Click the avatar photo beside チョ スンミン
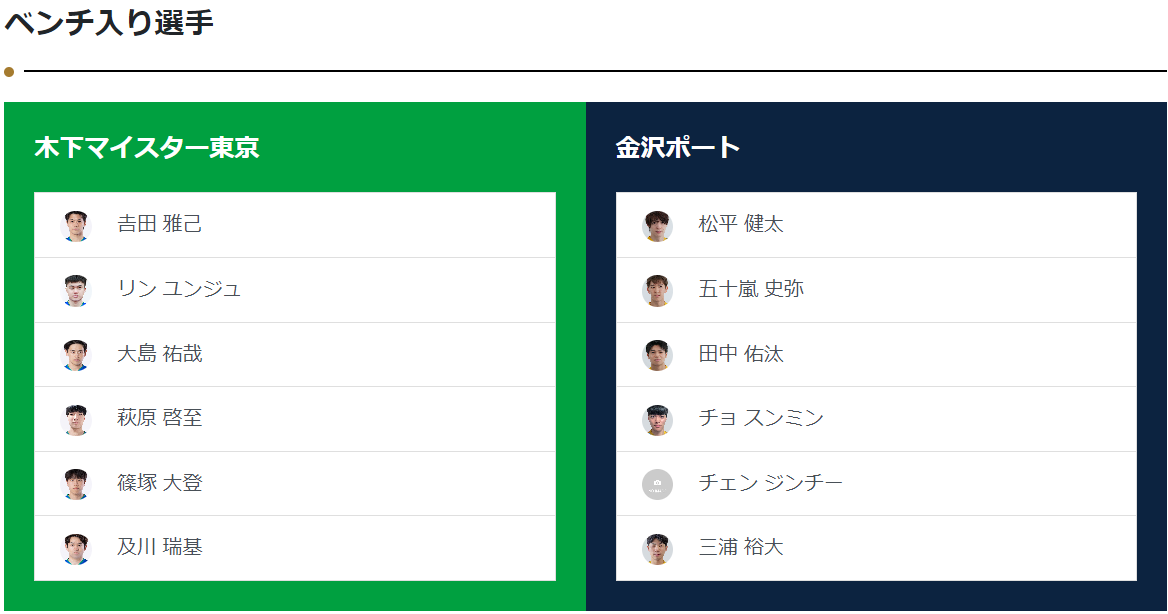The height and width of the screenshot is (614, 1168). 657,420
